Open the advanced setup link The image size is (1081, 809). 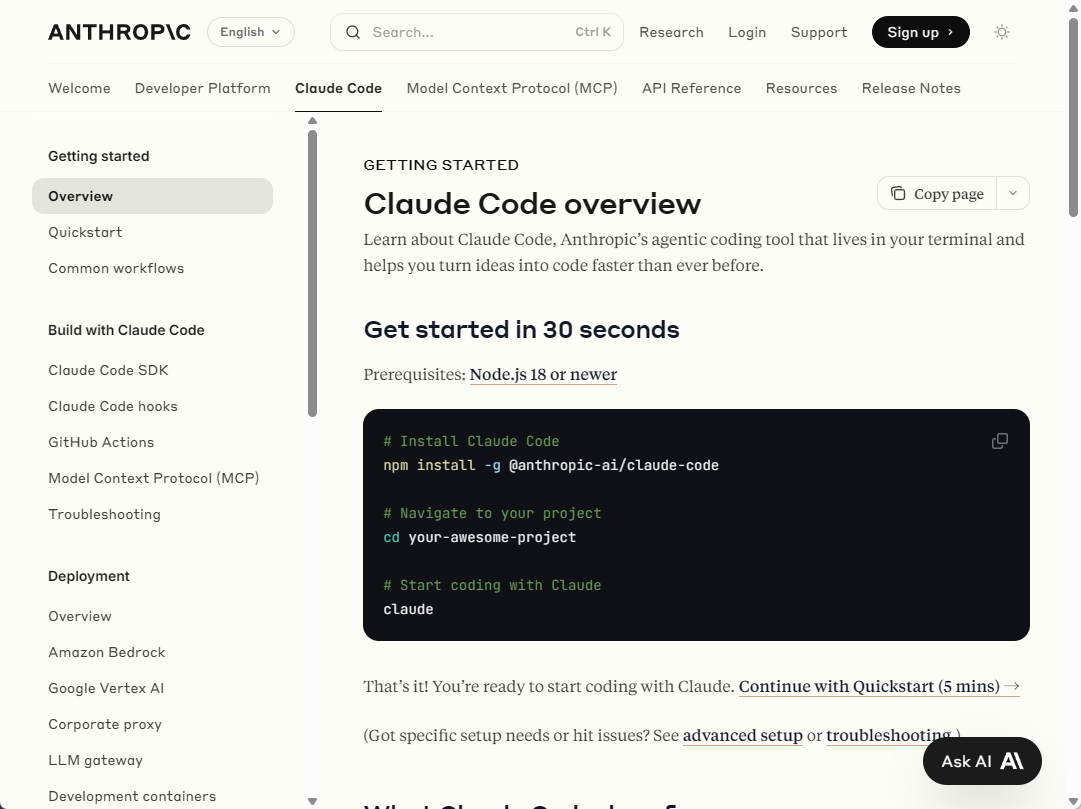[742, 735]
